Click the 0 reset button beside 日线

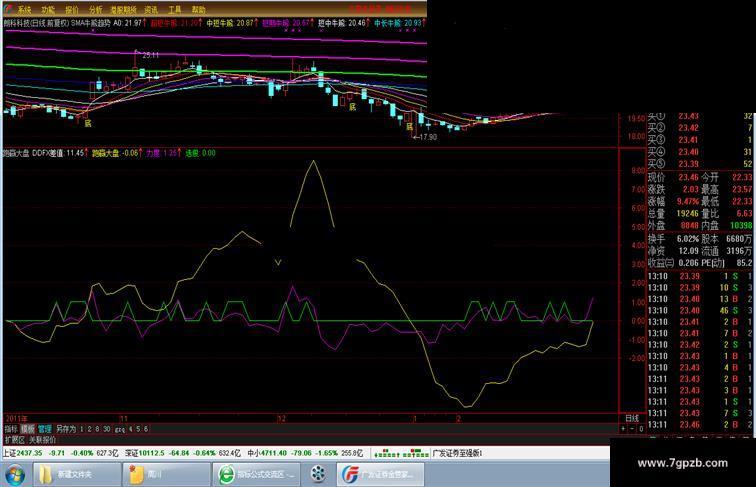641,429
